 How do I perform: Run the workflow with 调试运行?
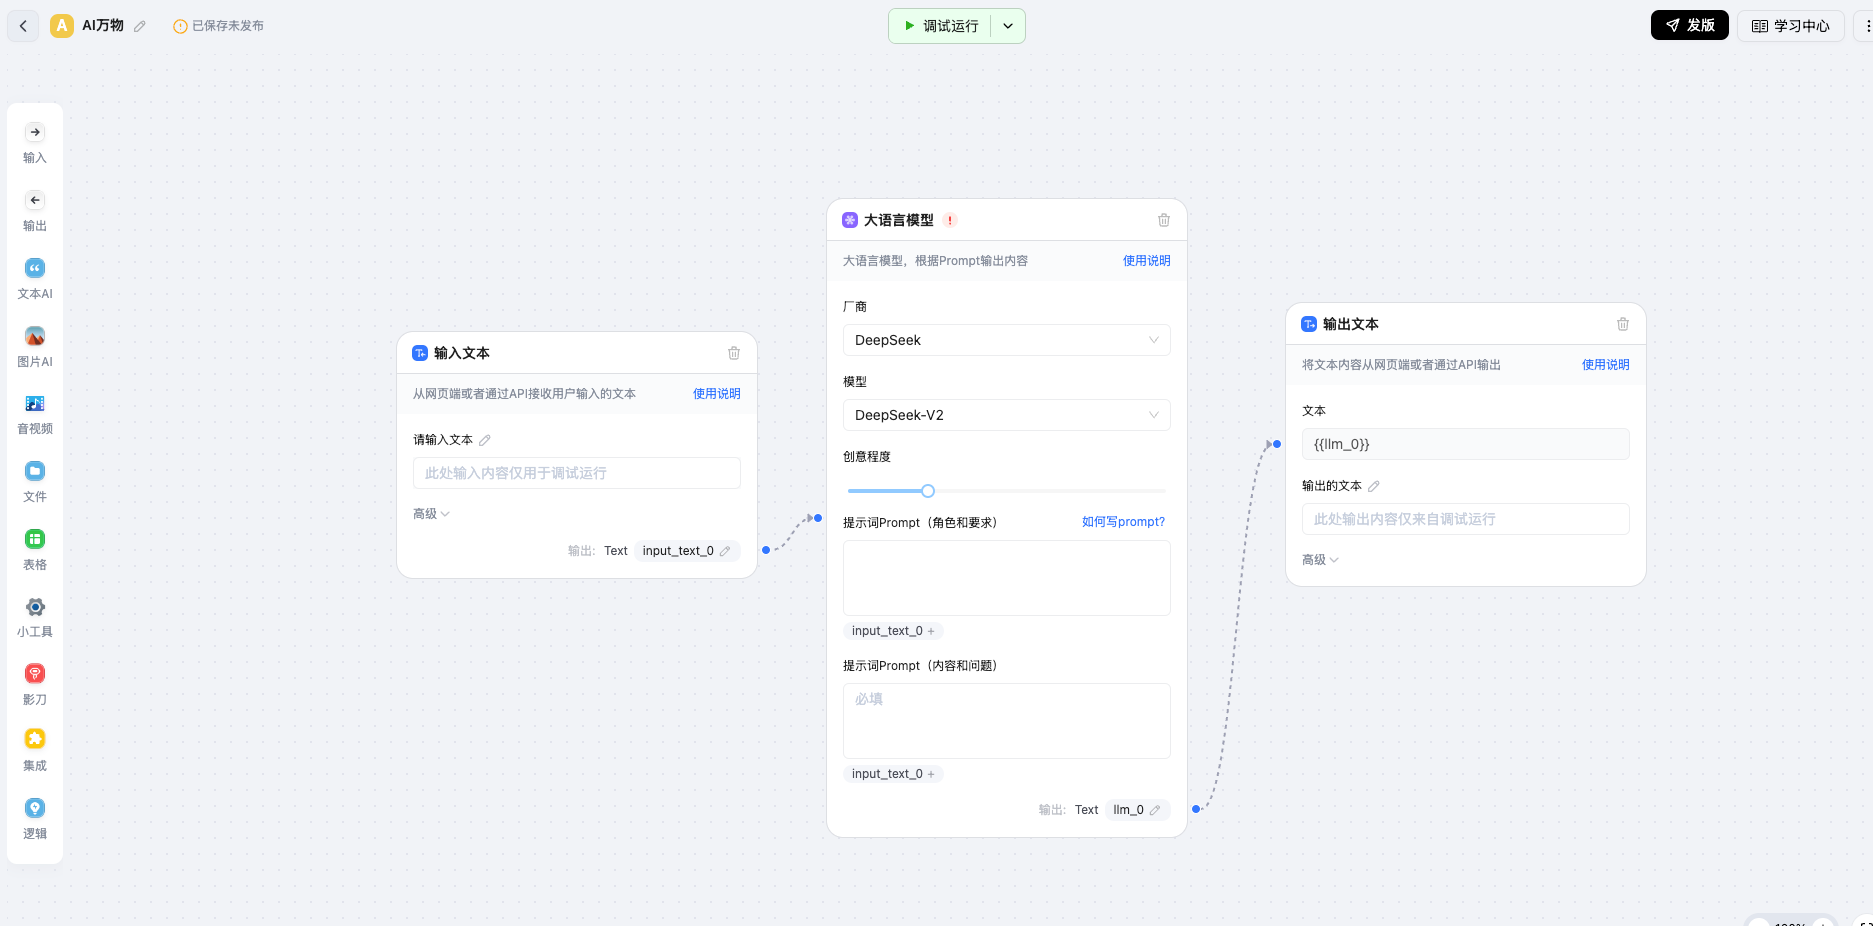[x=940, y=26]
